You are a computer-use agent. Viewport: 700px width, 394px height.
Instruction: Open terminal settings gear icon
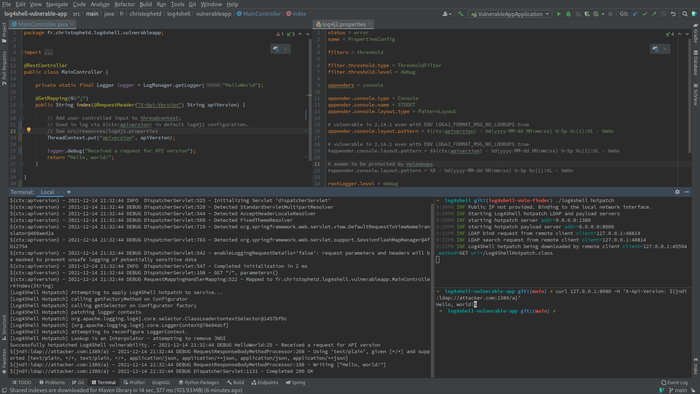tap(677, 192)
